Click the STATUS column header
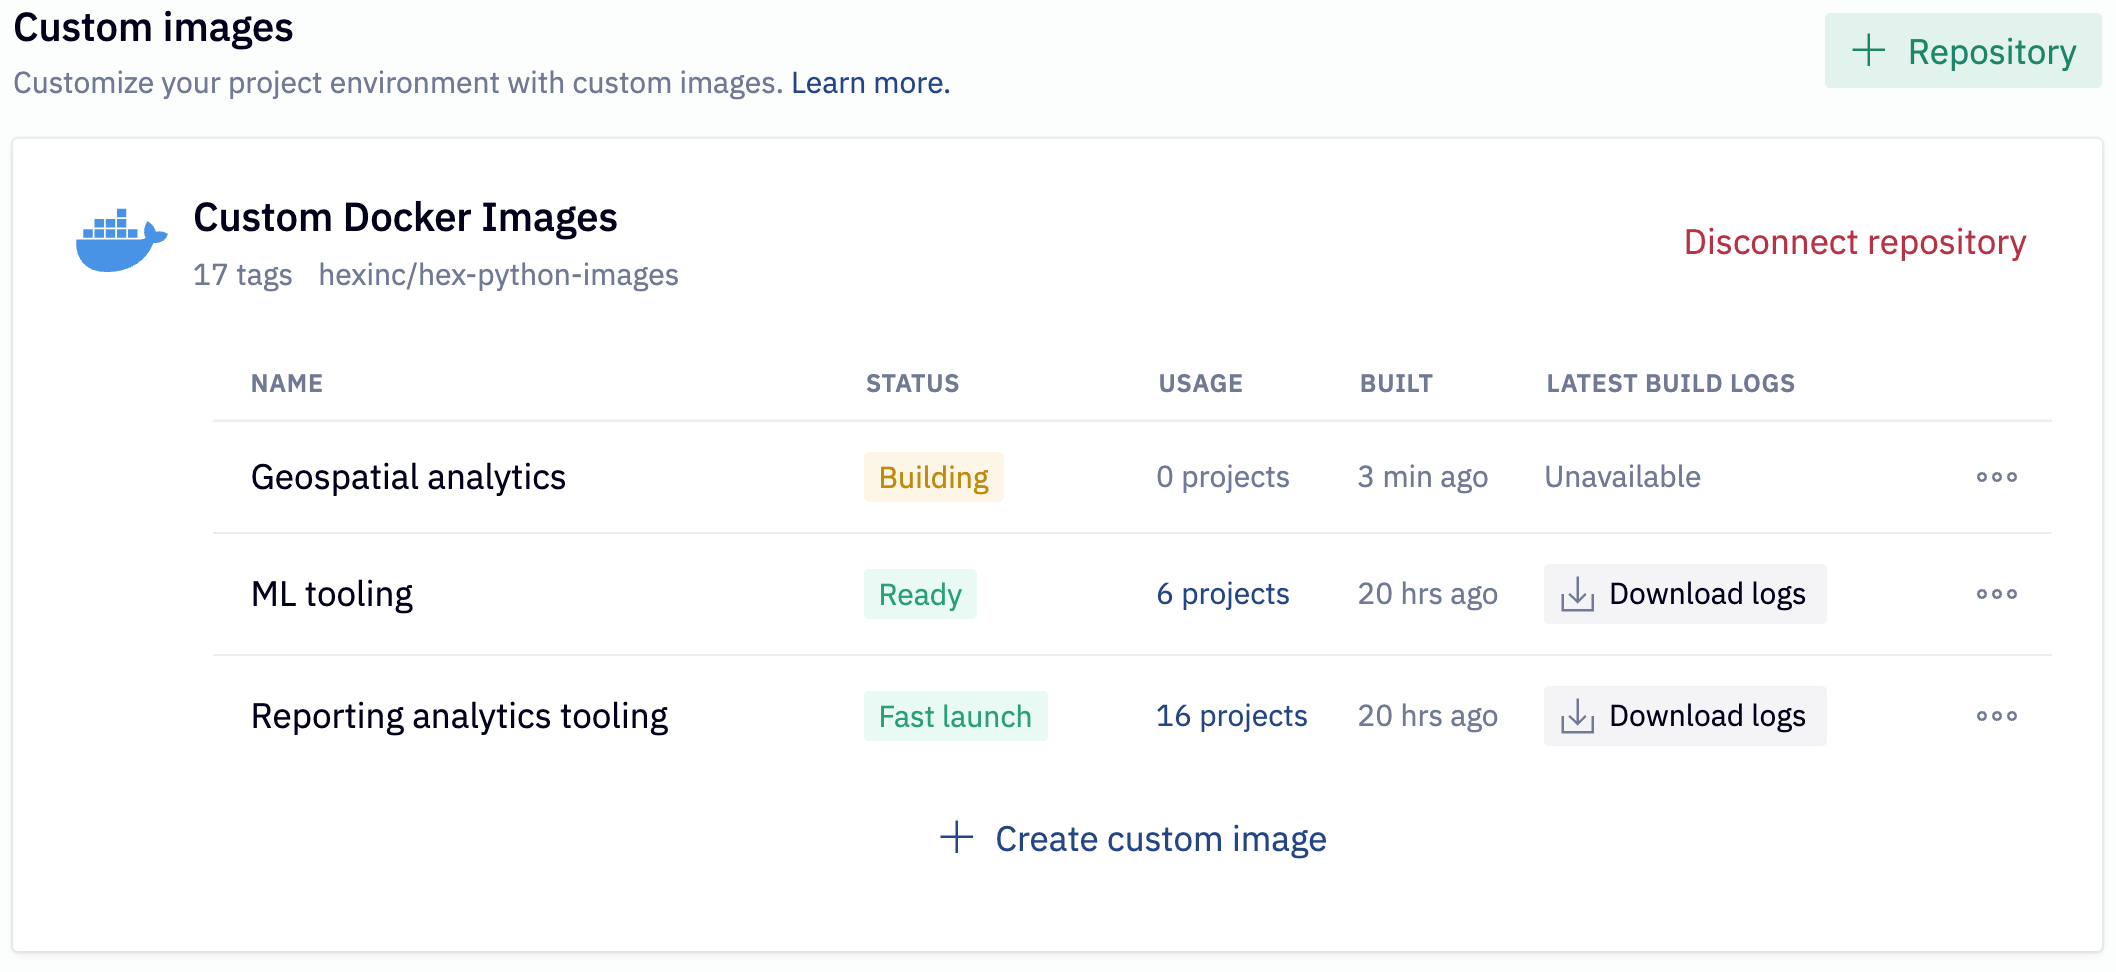Screen dimensions: 2116x972 (x=912, y=383)
